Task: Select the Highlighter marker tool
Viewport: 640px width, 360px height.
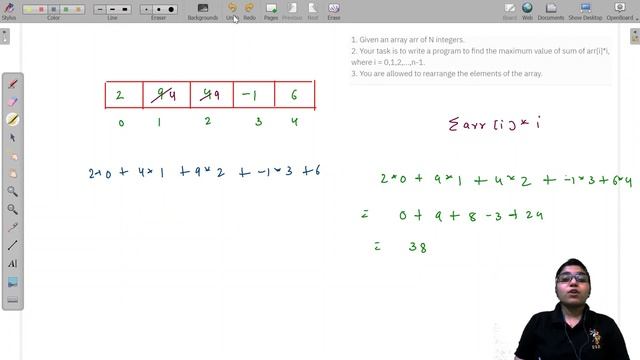Action: [x=13, y=119]
